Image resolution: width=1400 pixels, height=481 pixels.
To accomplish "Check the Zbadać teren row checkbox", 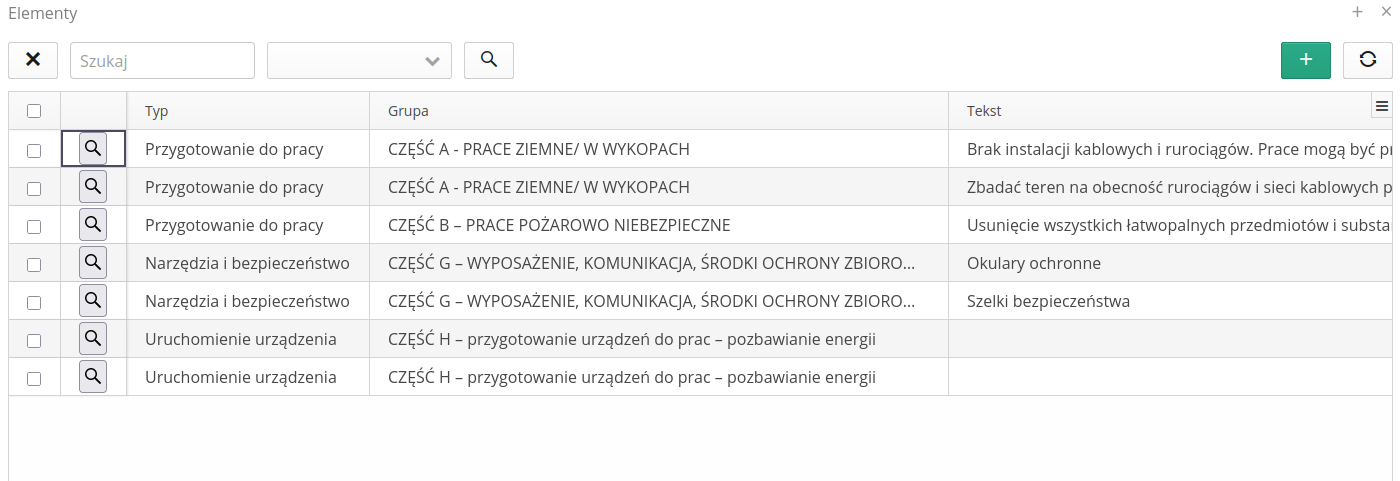I will click(34, 188).
